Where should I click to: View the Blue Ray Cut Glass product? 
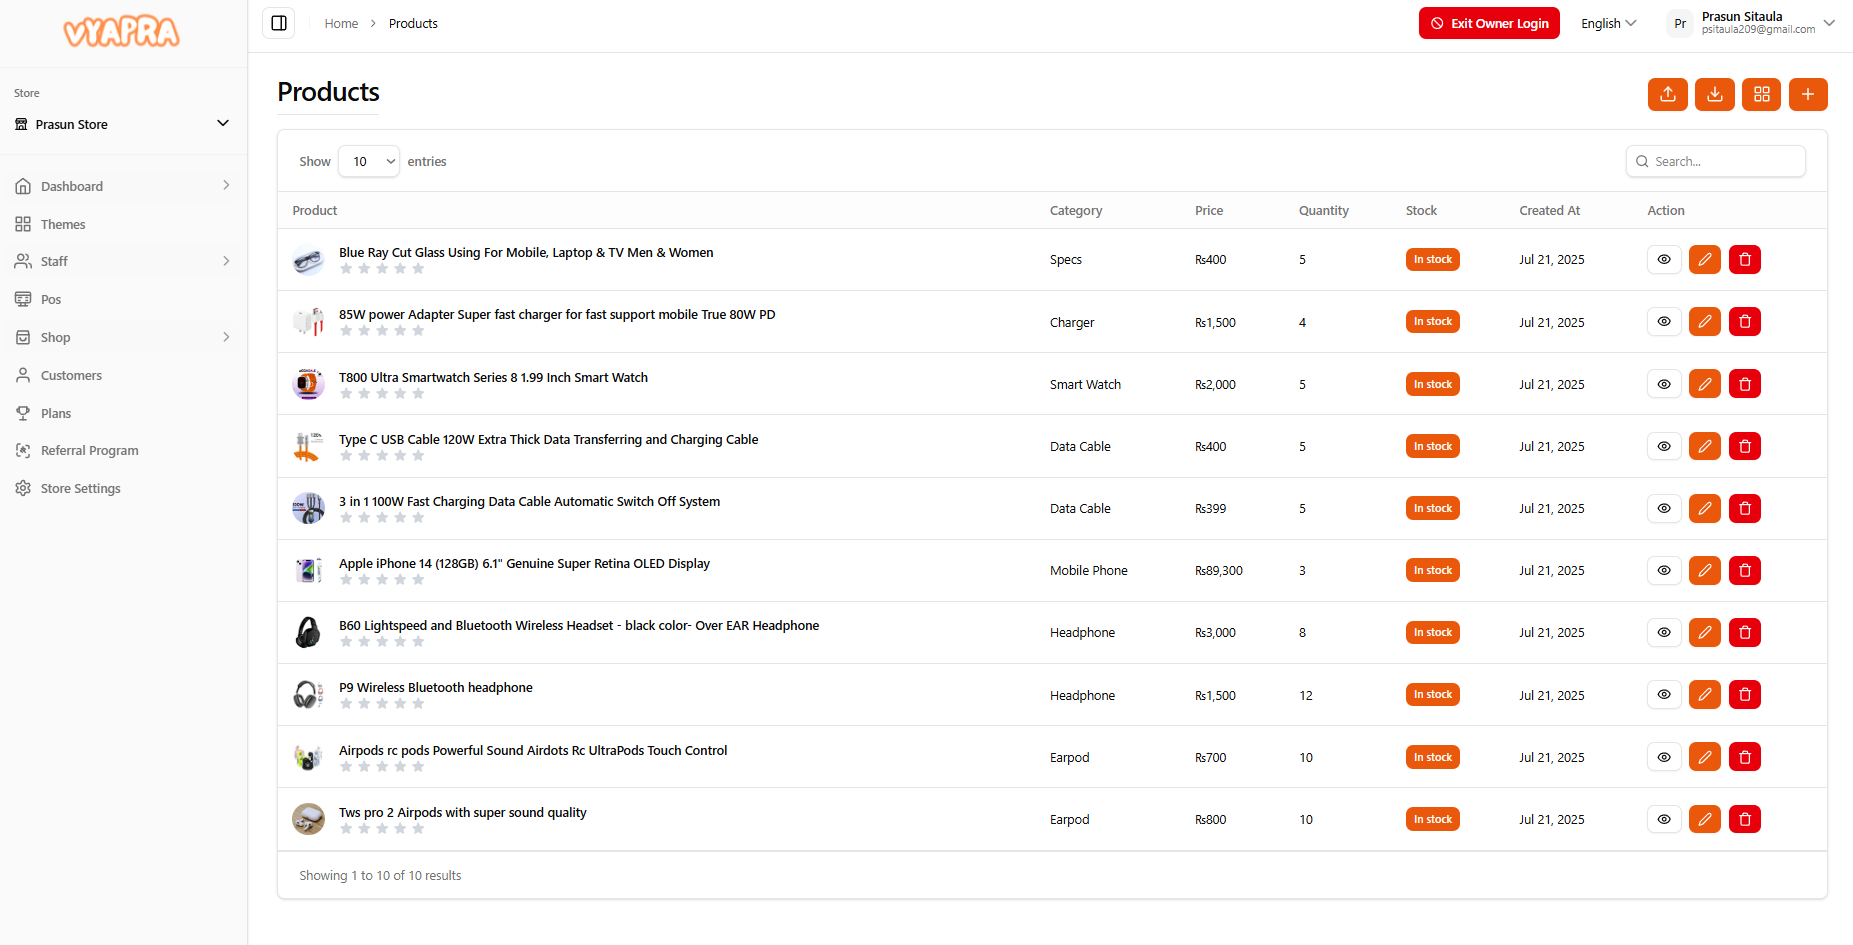coord(1664,260)
